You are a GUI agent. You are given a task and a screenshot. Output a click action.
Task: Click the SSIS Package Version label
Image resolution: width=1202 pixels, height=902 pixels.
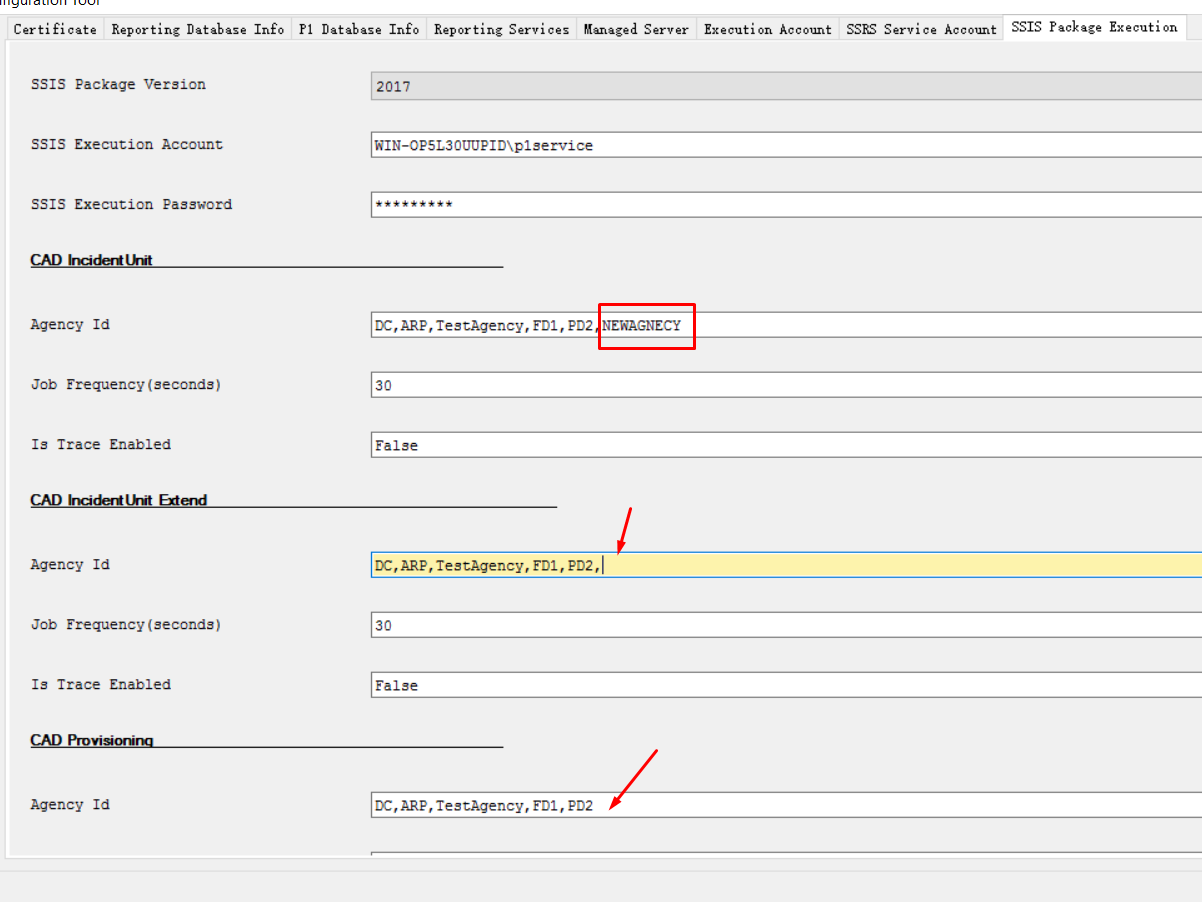click(x=118, y=85)
